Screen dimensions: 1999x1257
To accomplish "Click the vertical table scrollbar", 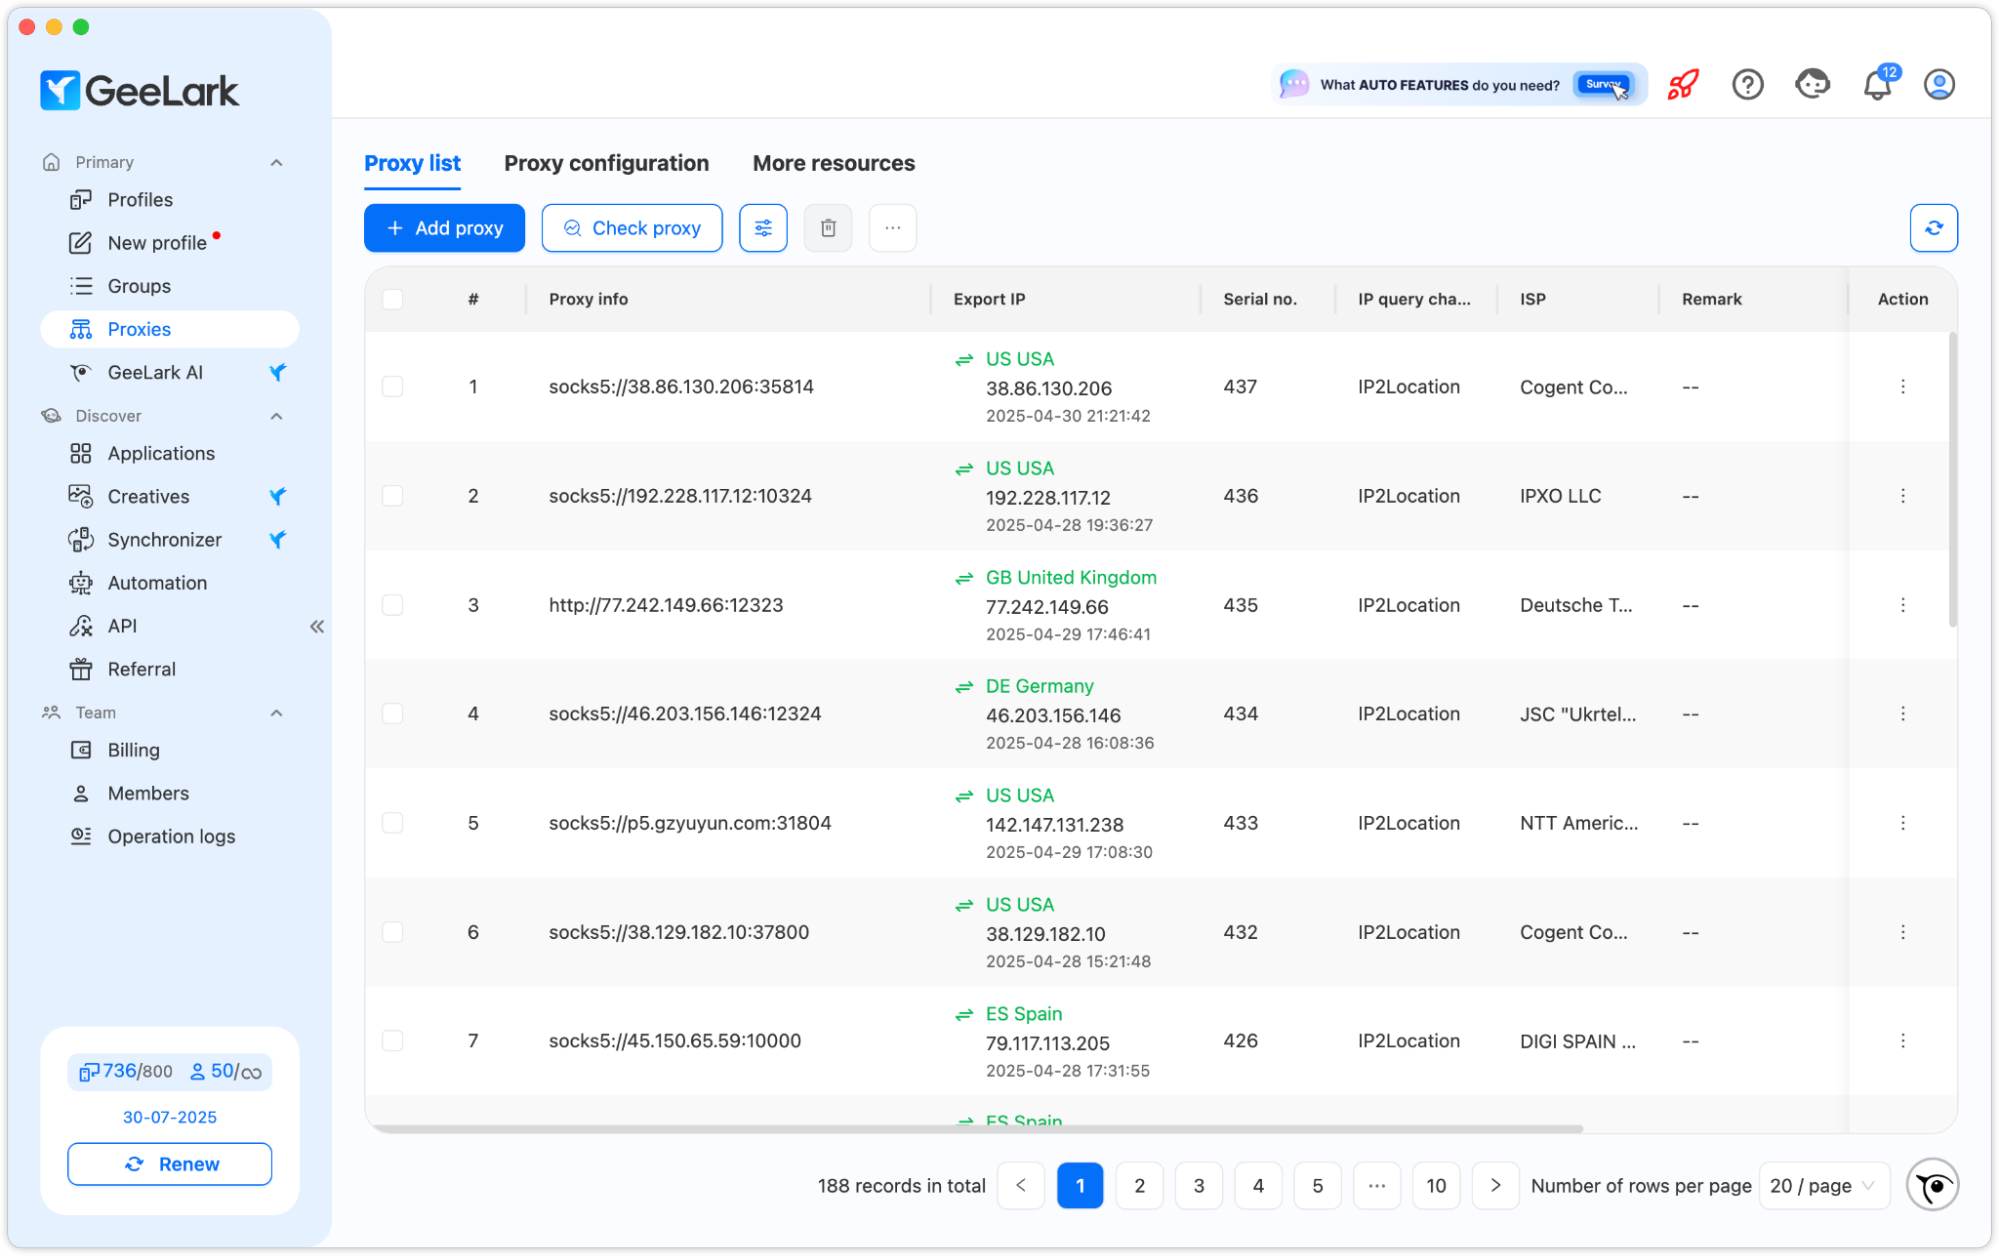I will [1952, 480].
